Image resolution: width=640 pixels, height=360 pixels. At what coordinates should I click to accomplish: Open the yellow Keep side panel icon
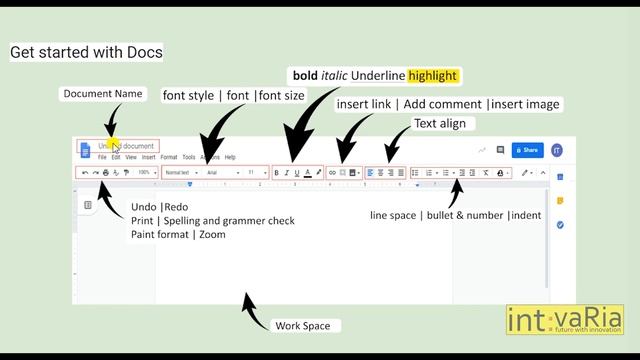point(560,200)
